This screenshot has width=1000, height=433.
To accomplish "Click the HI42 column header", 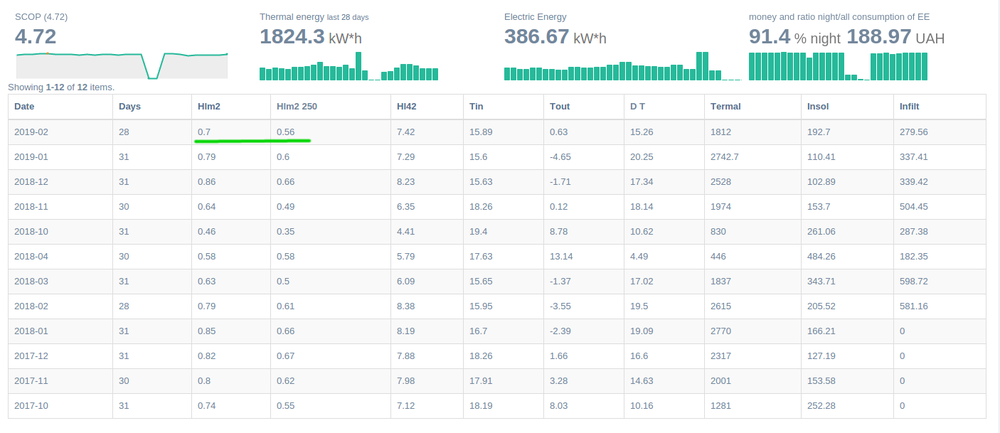I will [x=406, y=106].
